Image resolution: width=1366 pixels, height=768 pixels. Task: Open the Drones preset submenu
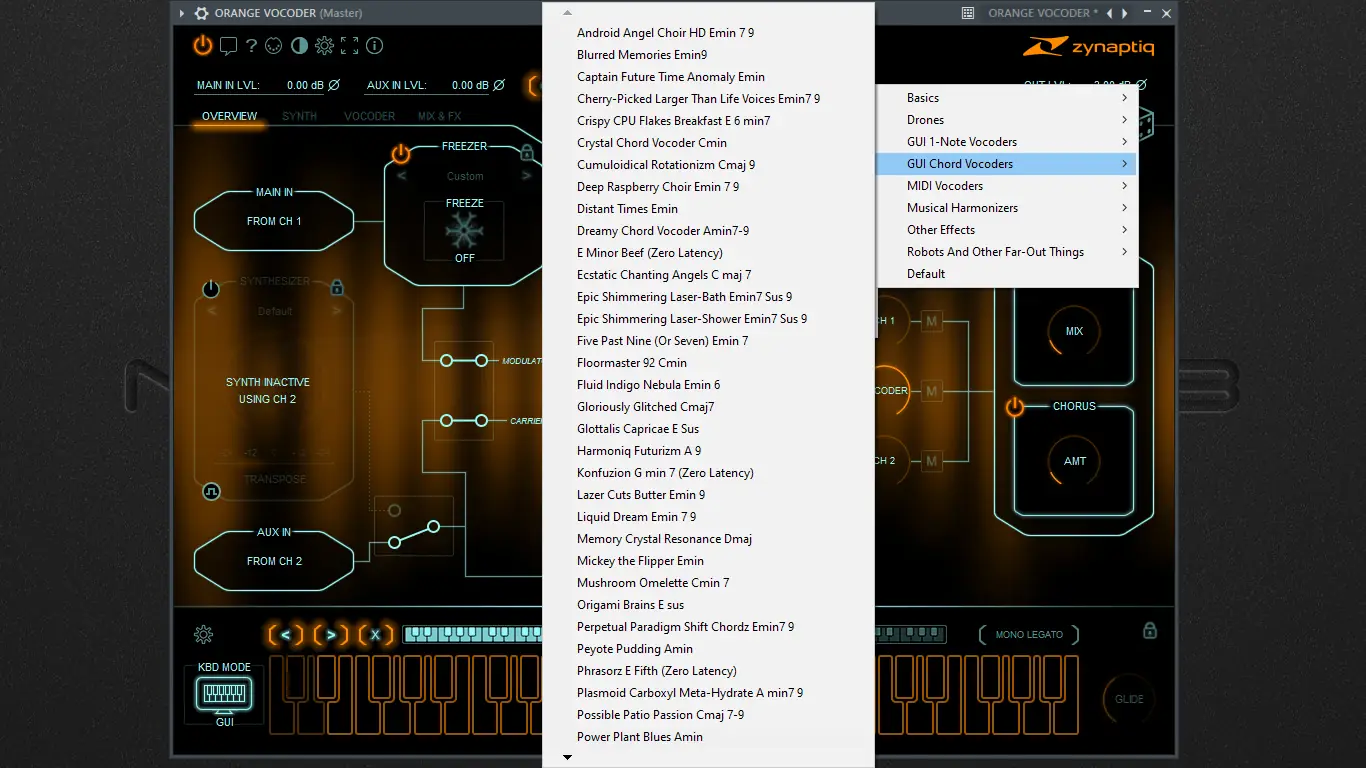(925, 119)
